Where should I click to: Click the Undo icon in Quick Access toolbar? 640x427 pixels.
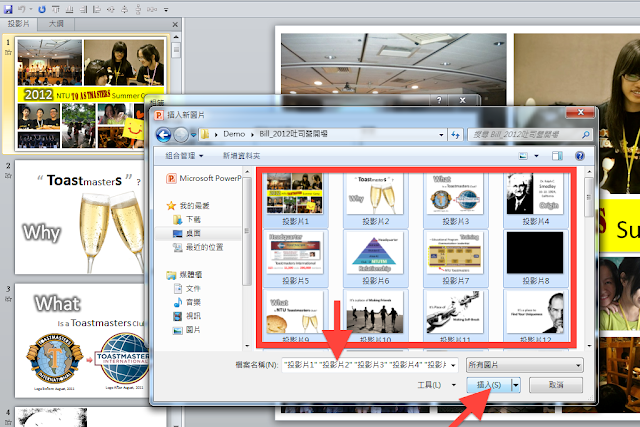pos(22,9)
